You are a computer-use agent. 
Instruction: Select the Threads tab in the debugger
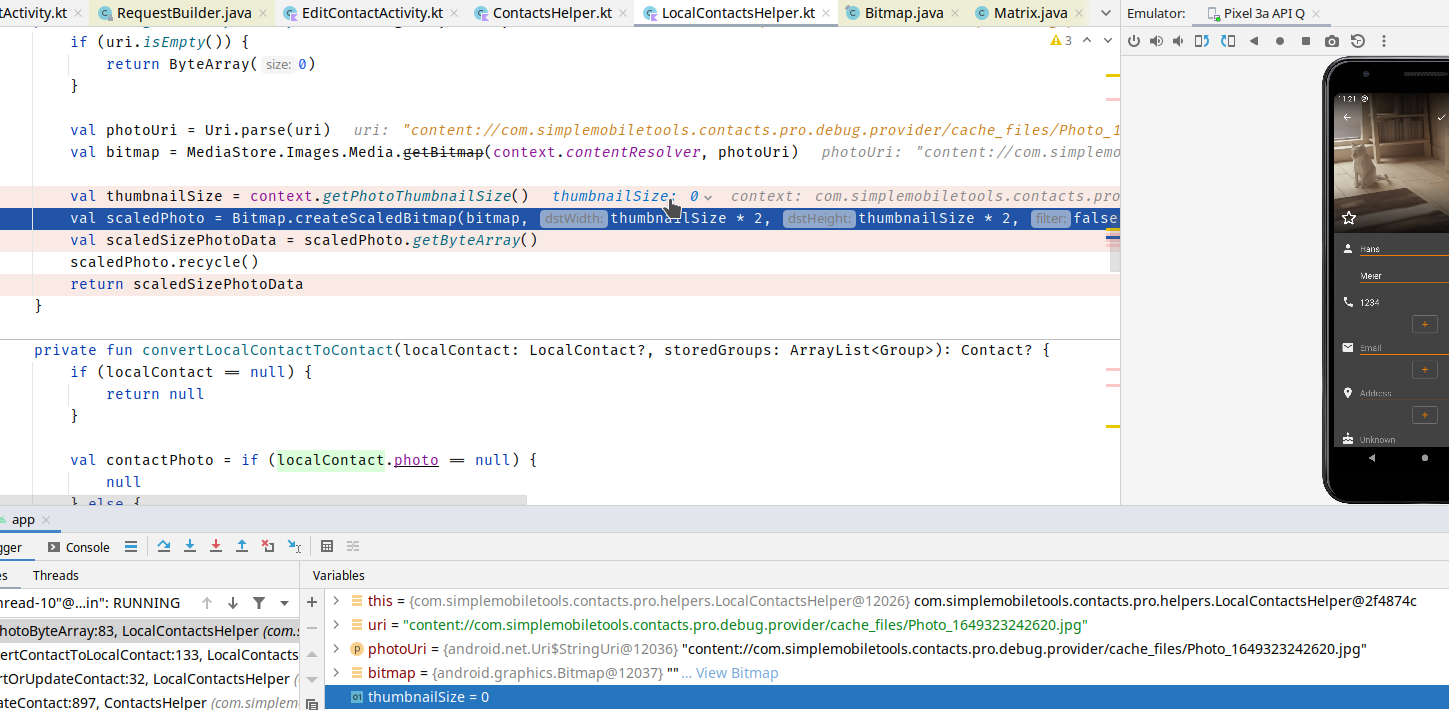(x=55, y=575)
